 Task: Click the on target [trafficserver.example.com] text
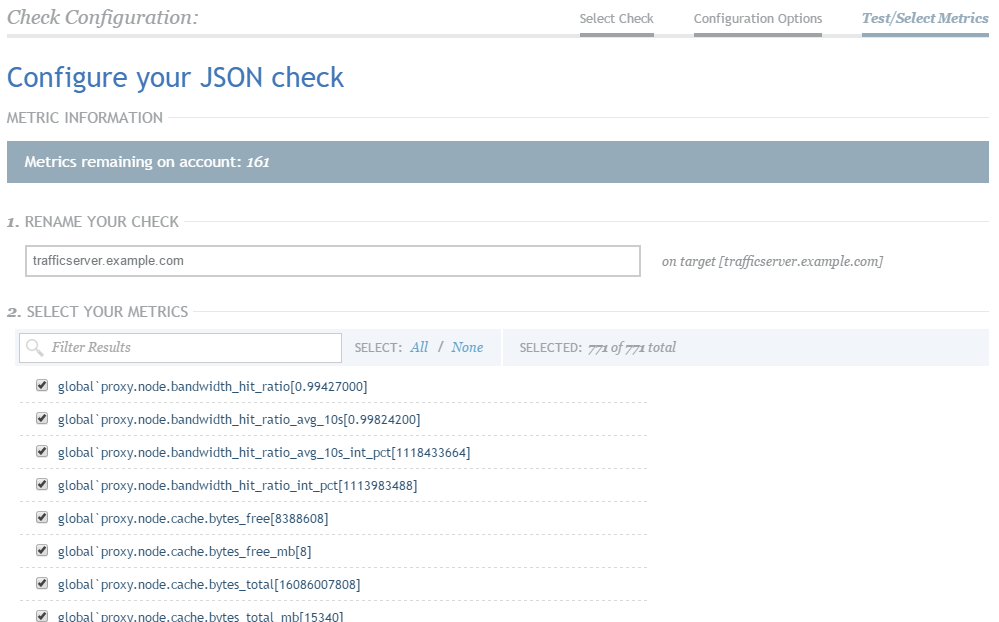(x=772, y=261)
